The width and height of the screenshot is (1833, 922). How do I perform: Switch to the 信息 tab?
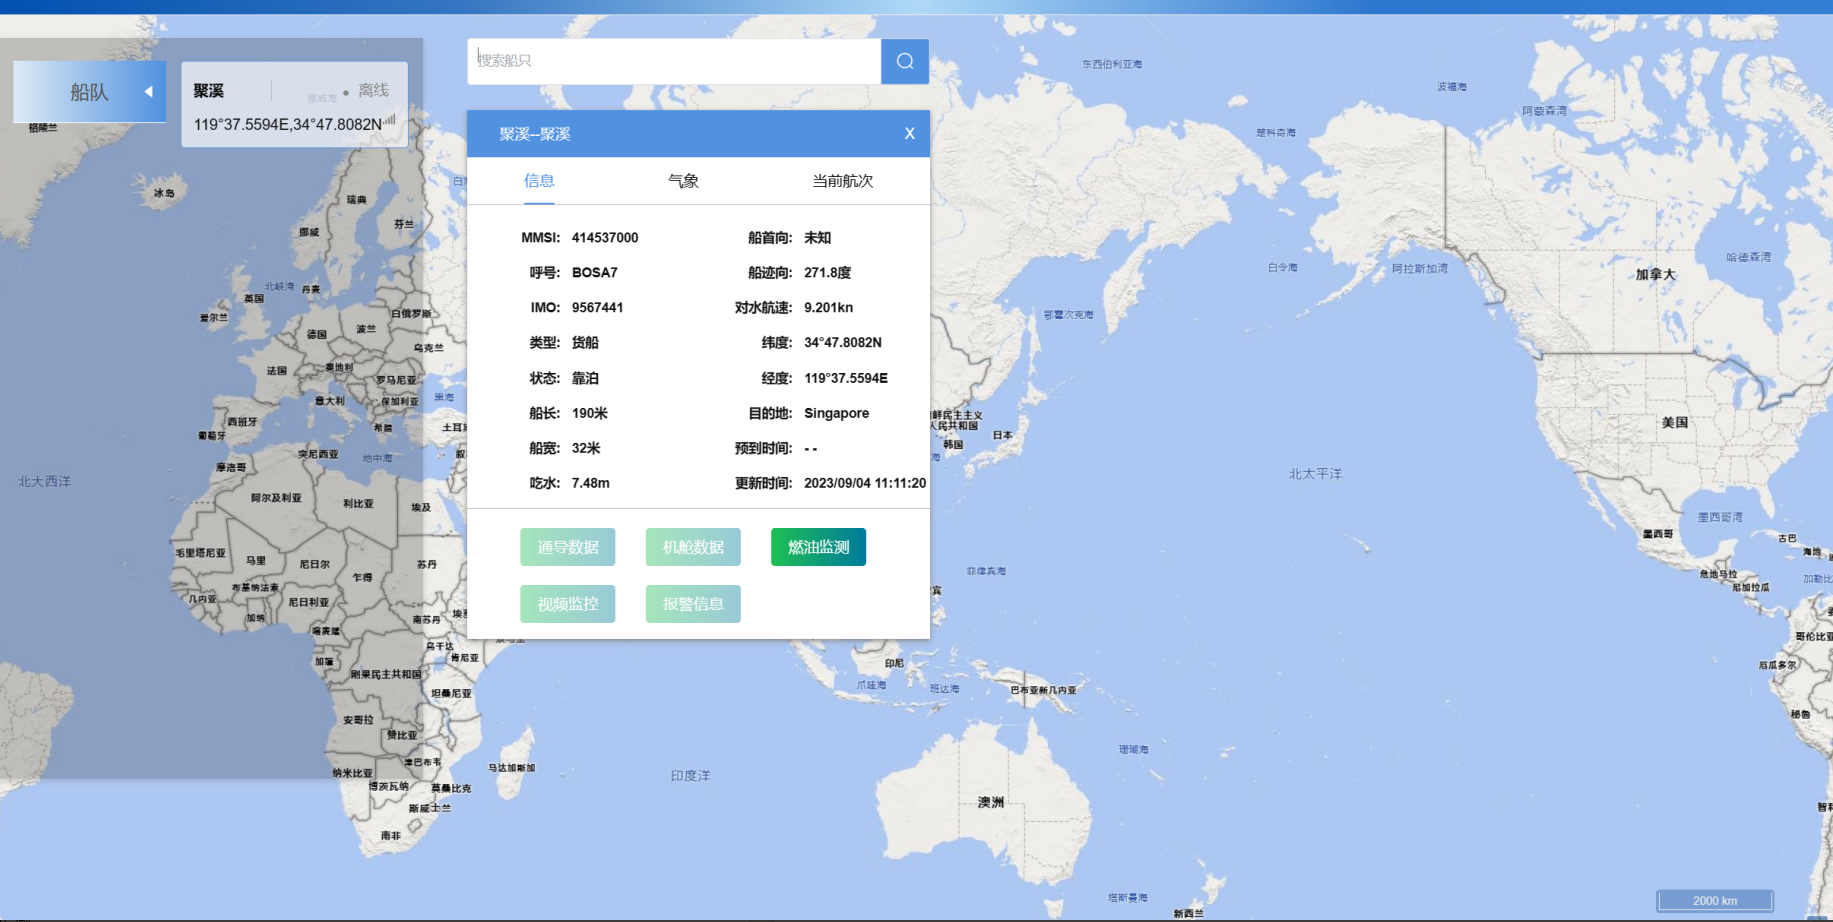539,181
